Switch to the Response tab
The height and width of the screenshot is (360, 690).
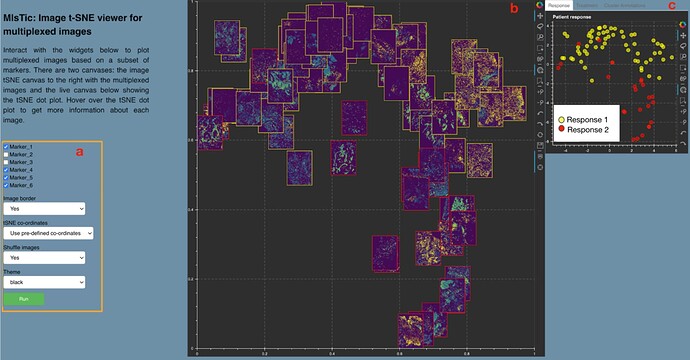point(559,5)
